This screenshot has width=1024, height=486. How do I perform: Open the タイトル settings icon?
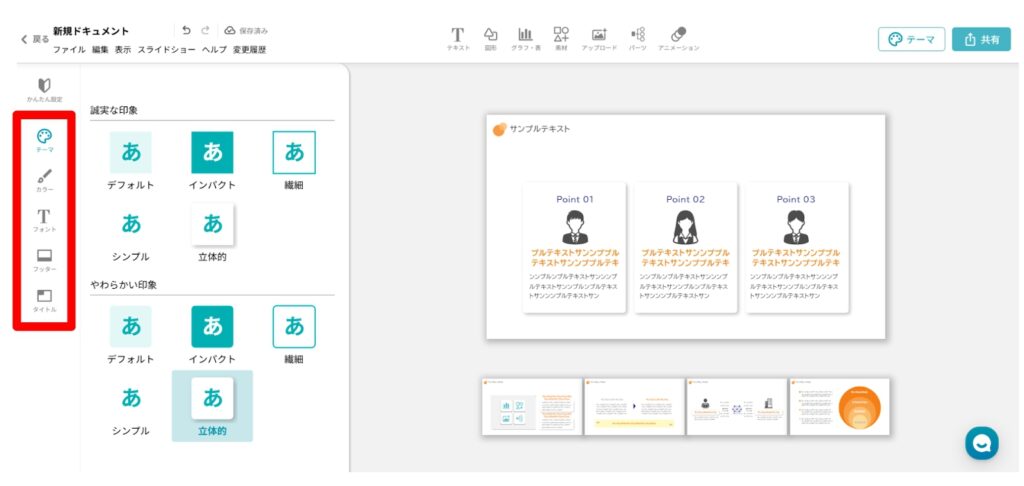44,300
